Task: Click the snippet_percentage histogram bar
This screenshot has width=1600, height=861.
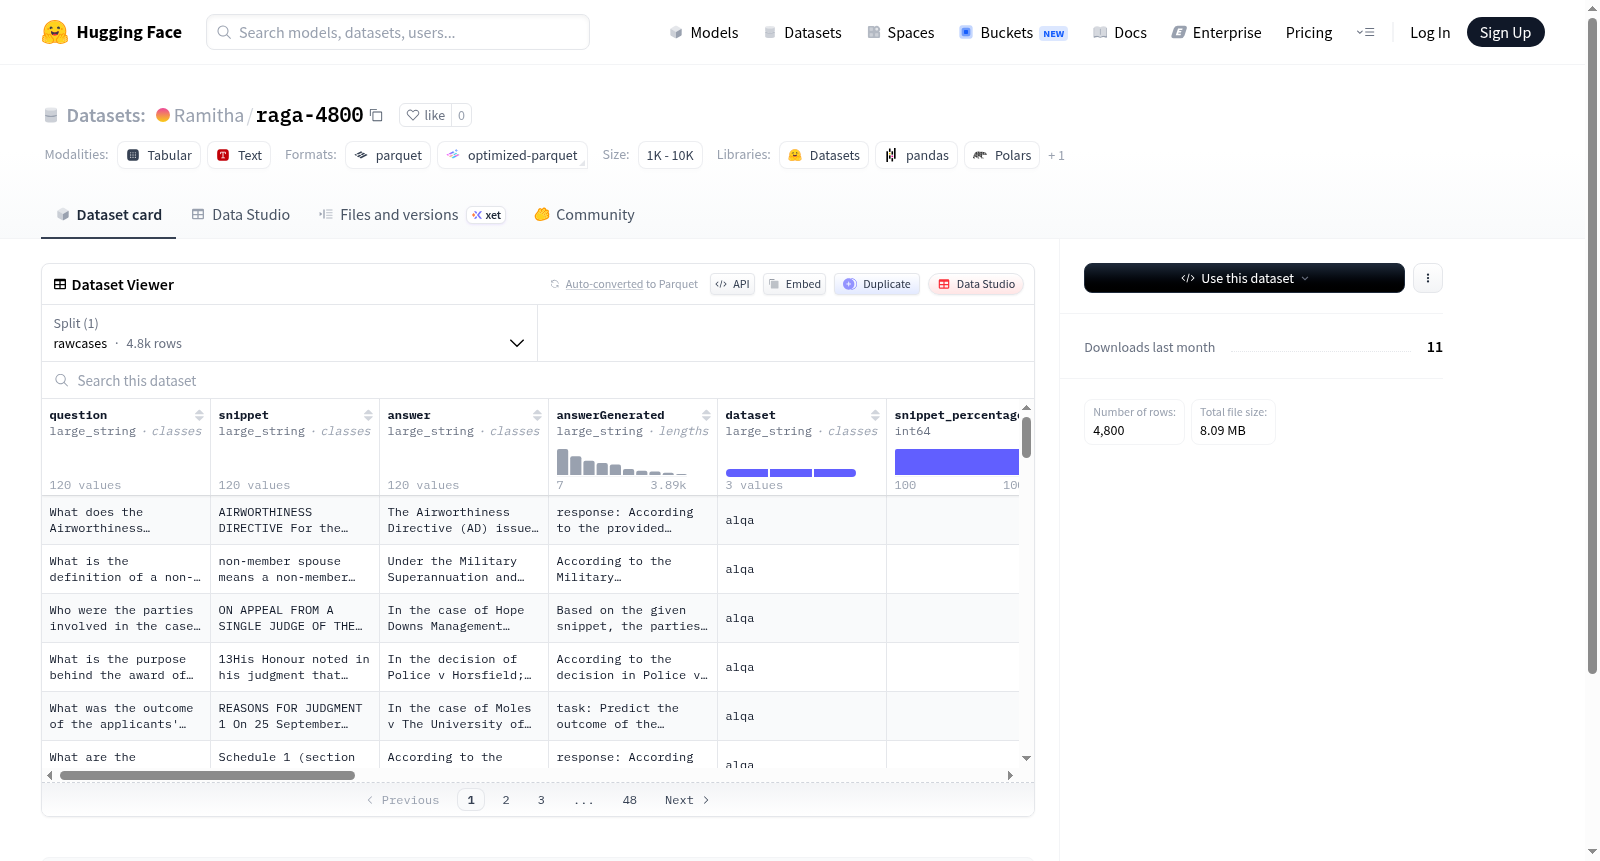Action: [957, 461]
